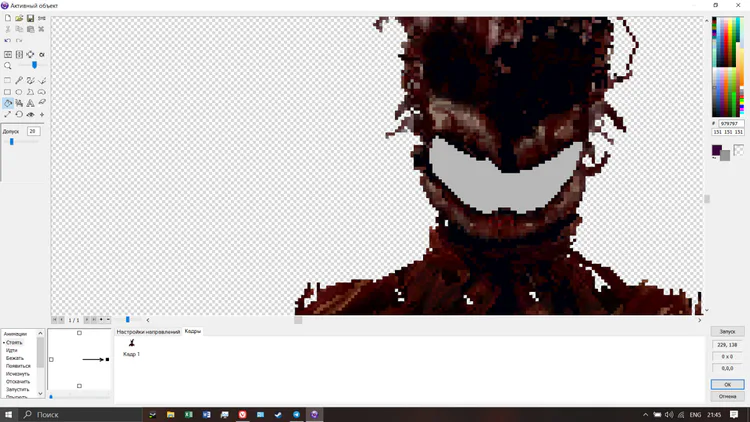
Task: Choose the resize tool with diagonal arrow
Action: (x=8, y=114)
